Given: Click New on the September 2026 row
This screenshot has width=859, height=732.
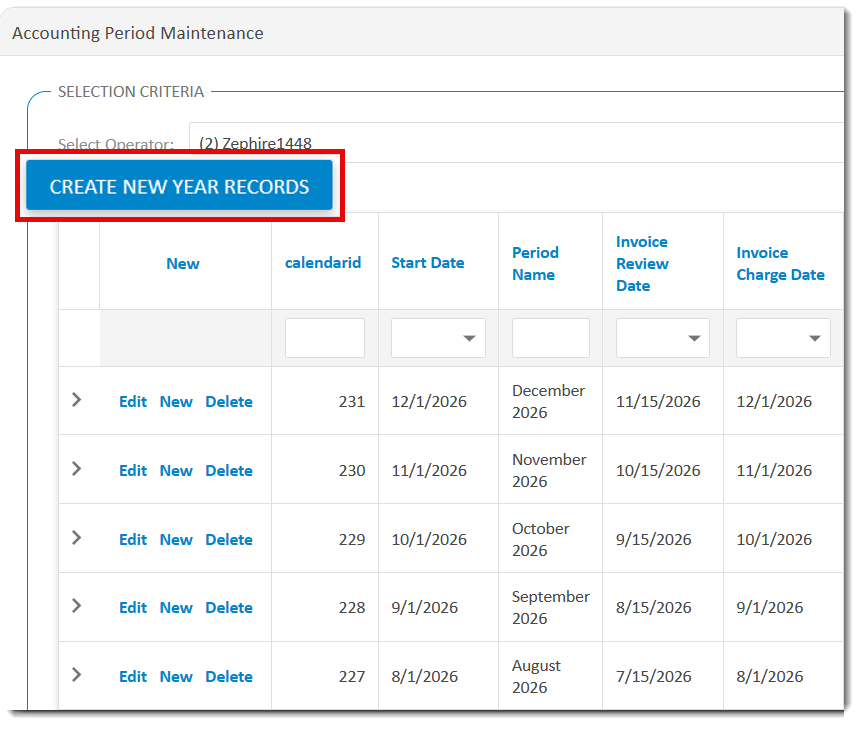Looking at the screenshot, I should [x=176, y=607].
